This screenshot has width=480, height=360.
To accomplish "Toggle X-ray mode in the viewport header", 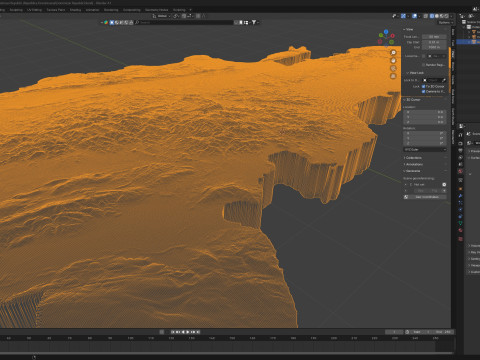I will coord(426,16).
